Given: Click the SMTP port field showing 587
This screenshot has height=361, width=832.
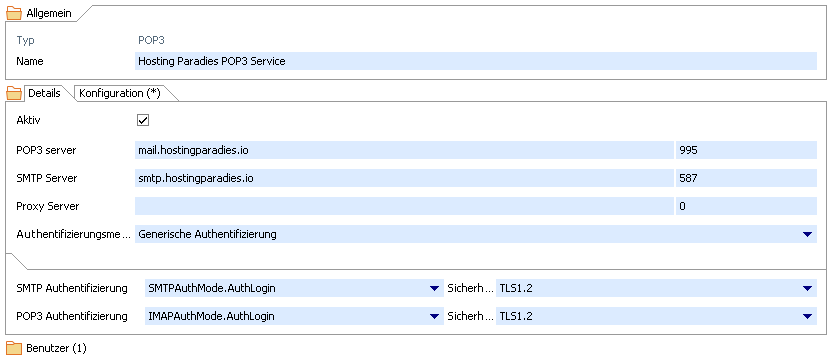Looking at the screenshot, I should click(x=746, y=178).
